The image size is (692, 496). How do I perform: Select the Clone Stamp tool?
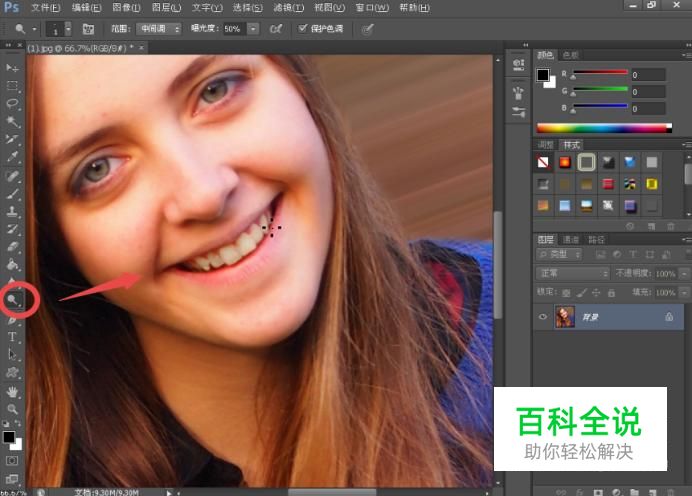pyautogui.click(x=12, y=211)
